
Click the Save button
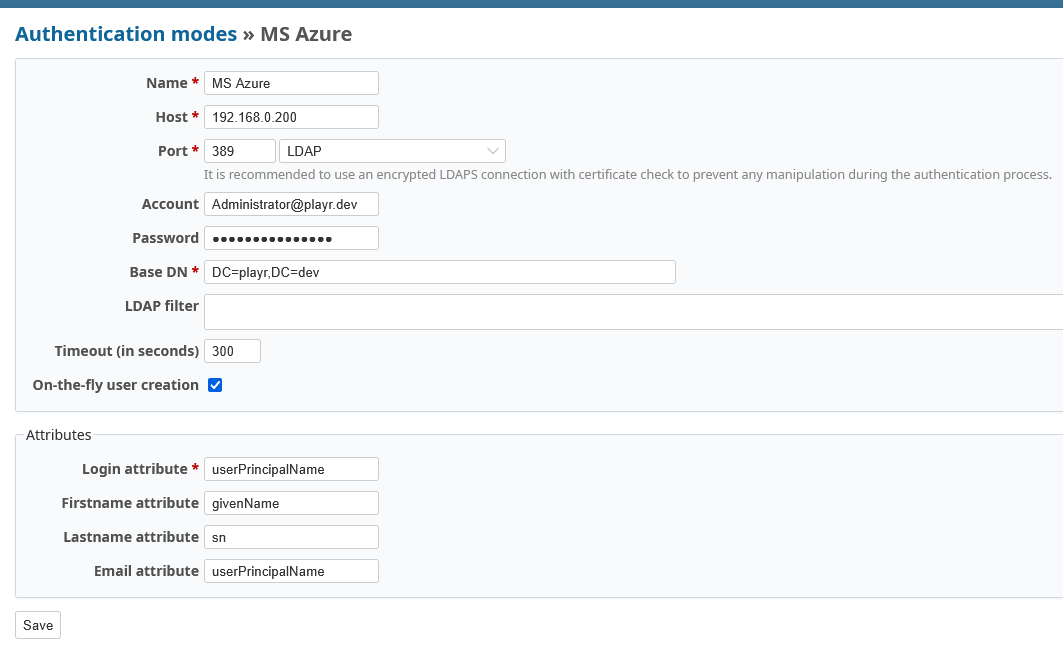click(37, 624)
